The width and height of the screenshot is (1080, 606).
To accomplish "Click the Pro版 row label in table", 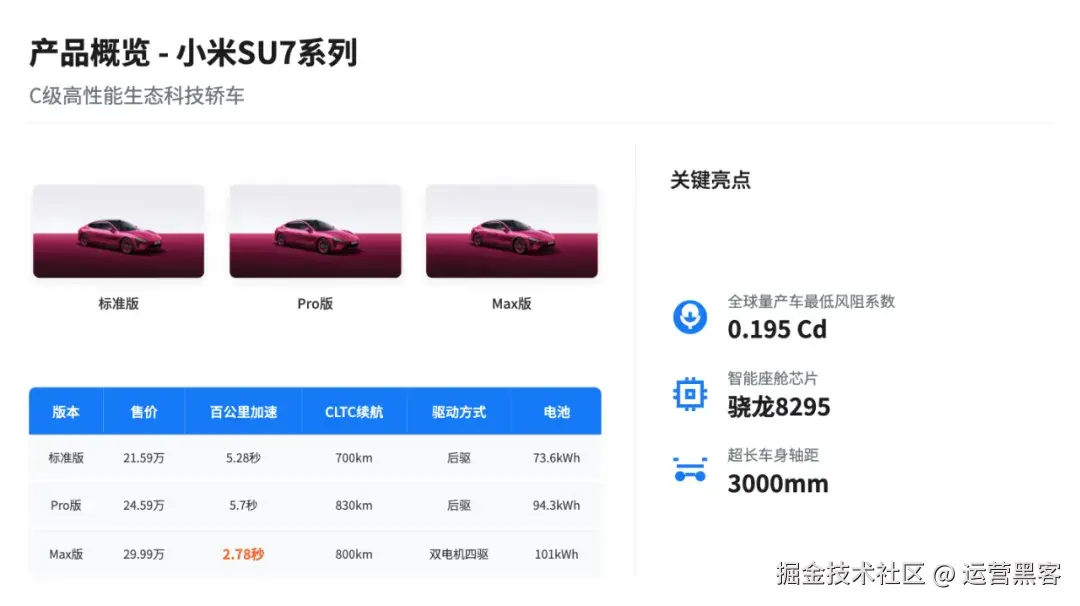I will [x=66, y=505].
